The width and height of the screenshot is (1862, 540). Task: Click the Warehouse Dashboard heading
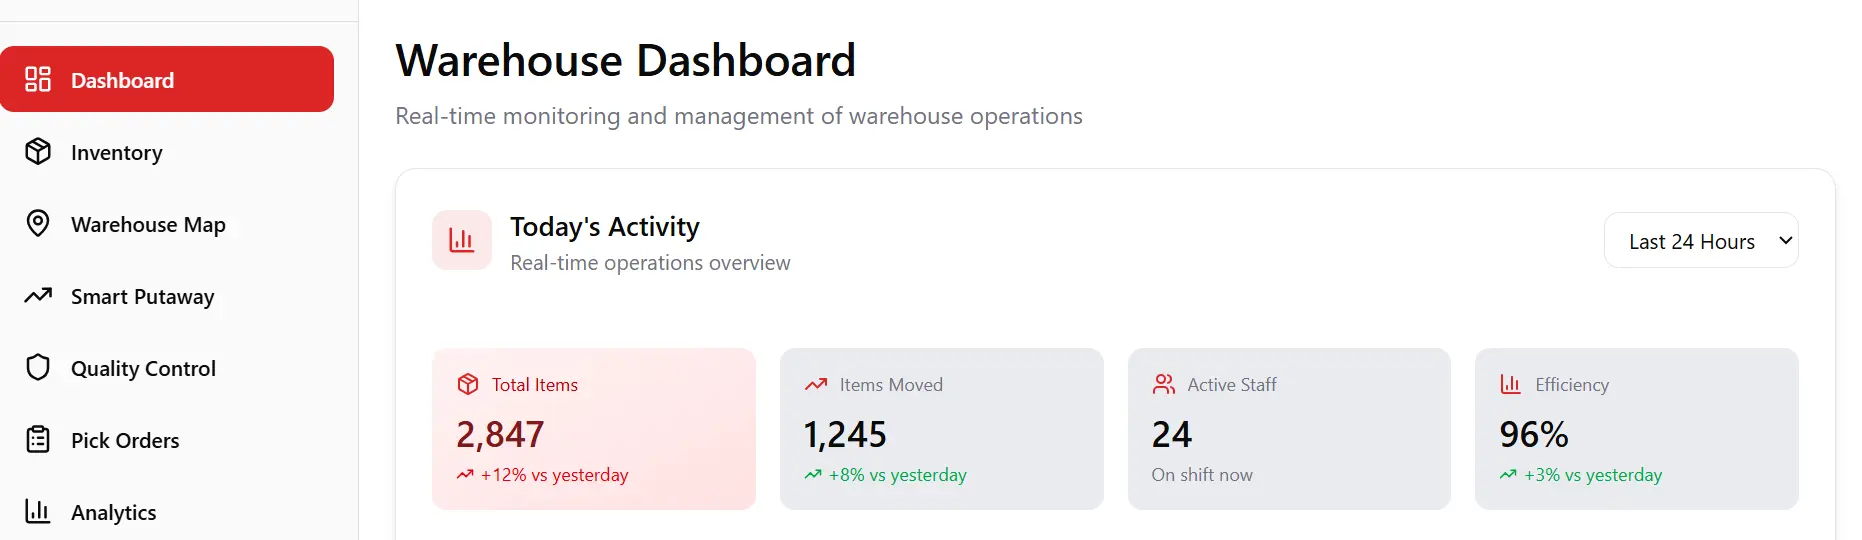[626, 60]
